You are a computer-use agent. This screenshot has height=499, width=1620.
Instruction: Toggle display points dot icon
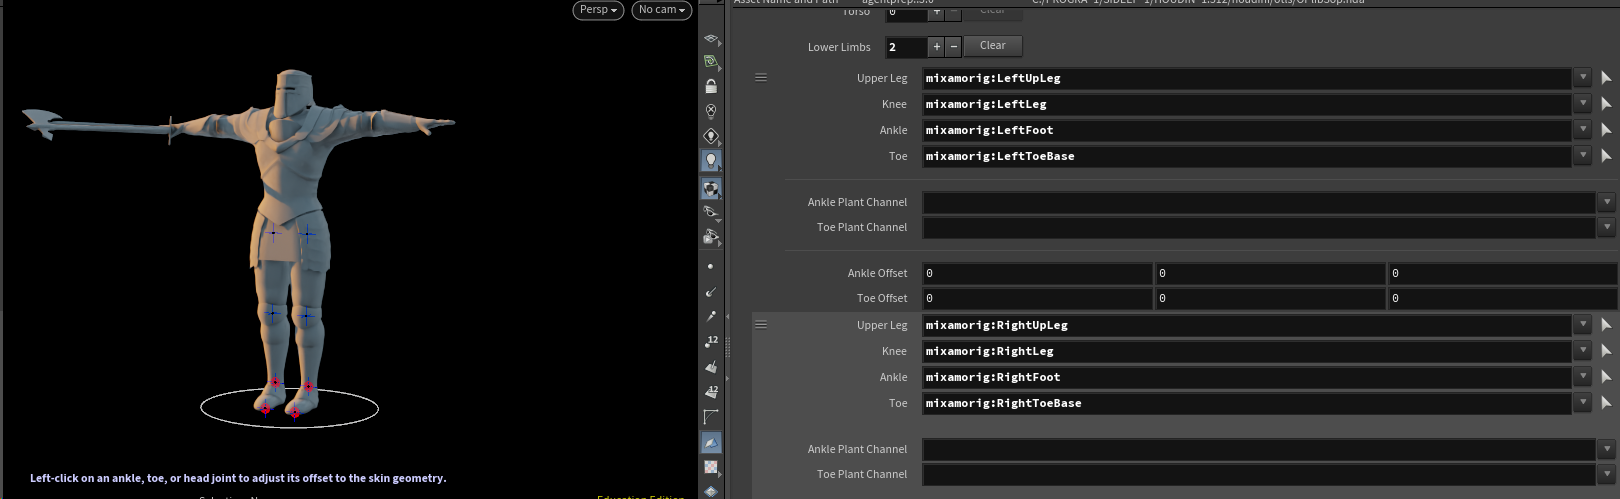(711, 266)
